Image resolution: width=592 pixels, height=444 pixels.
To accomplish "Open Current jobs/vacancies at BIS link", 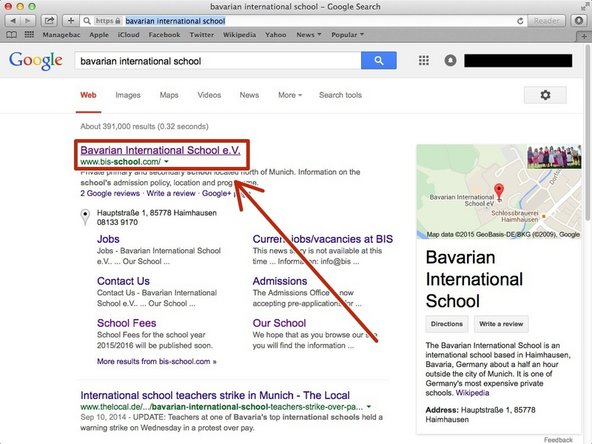I will [x=323, y=239].
